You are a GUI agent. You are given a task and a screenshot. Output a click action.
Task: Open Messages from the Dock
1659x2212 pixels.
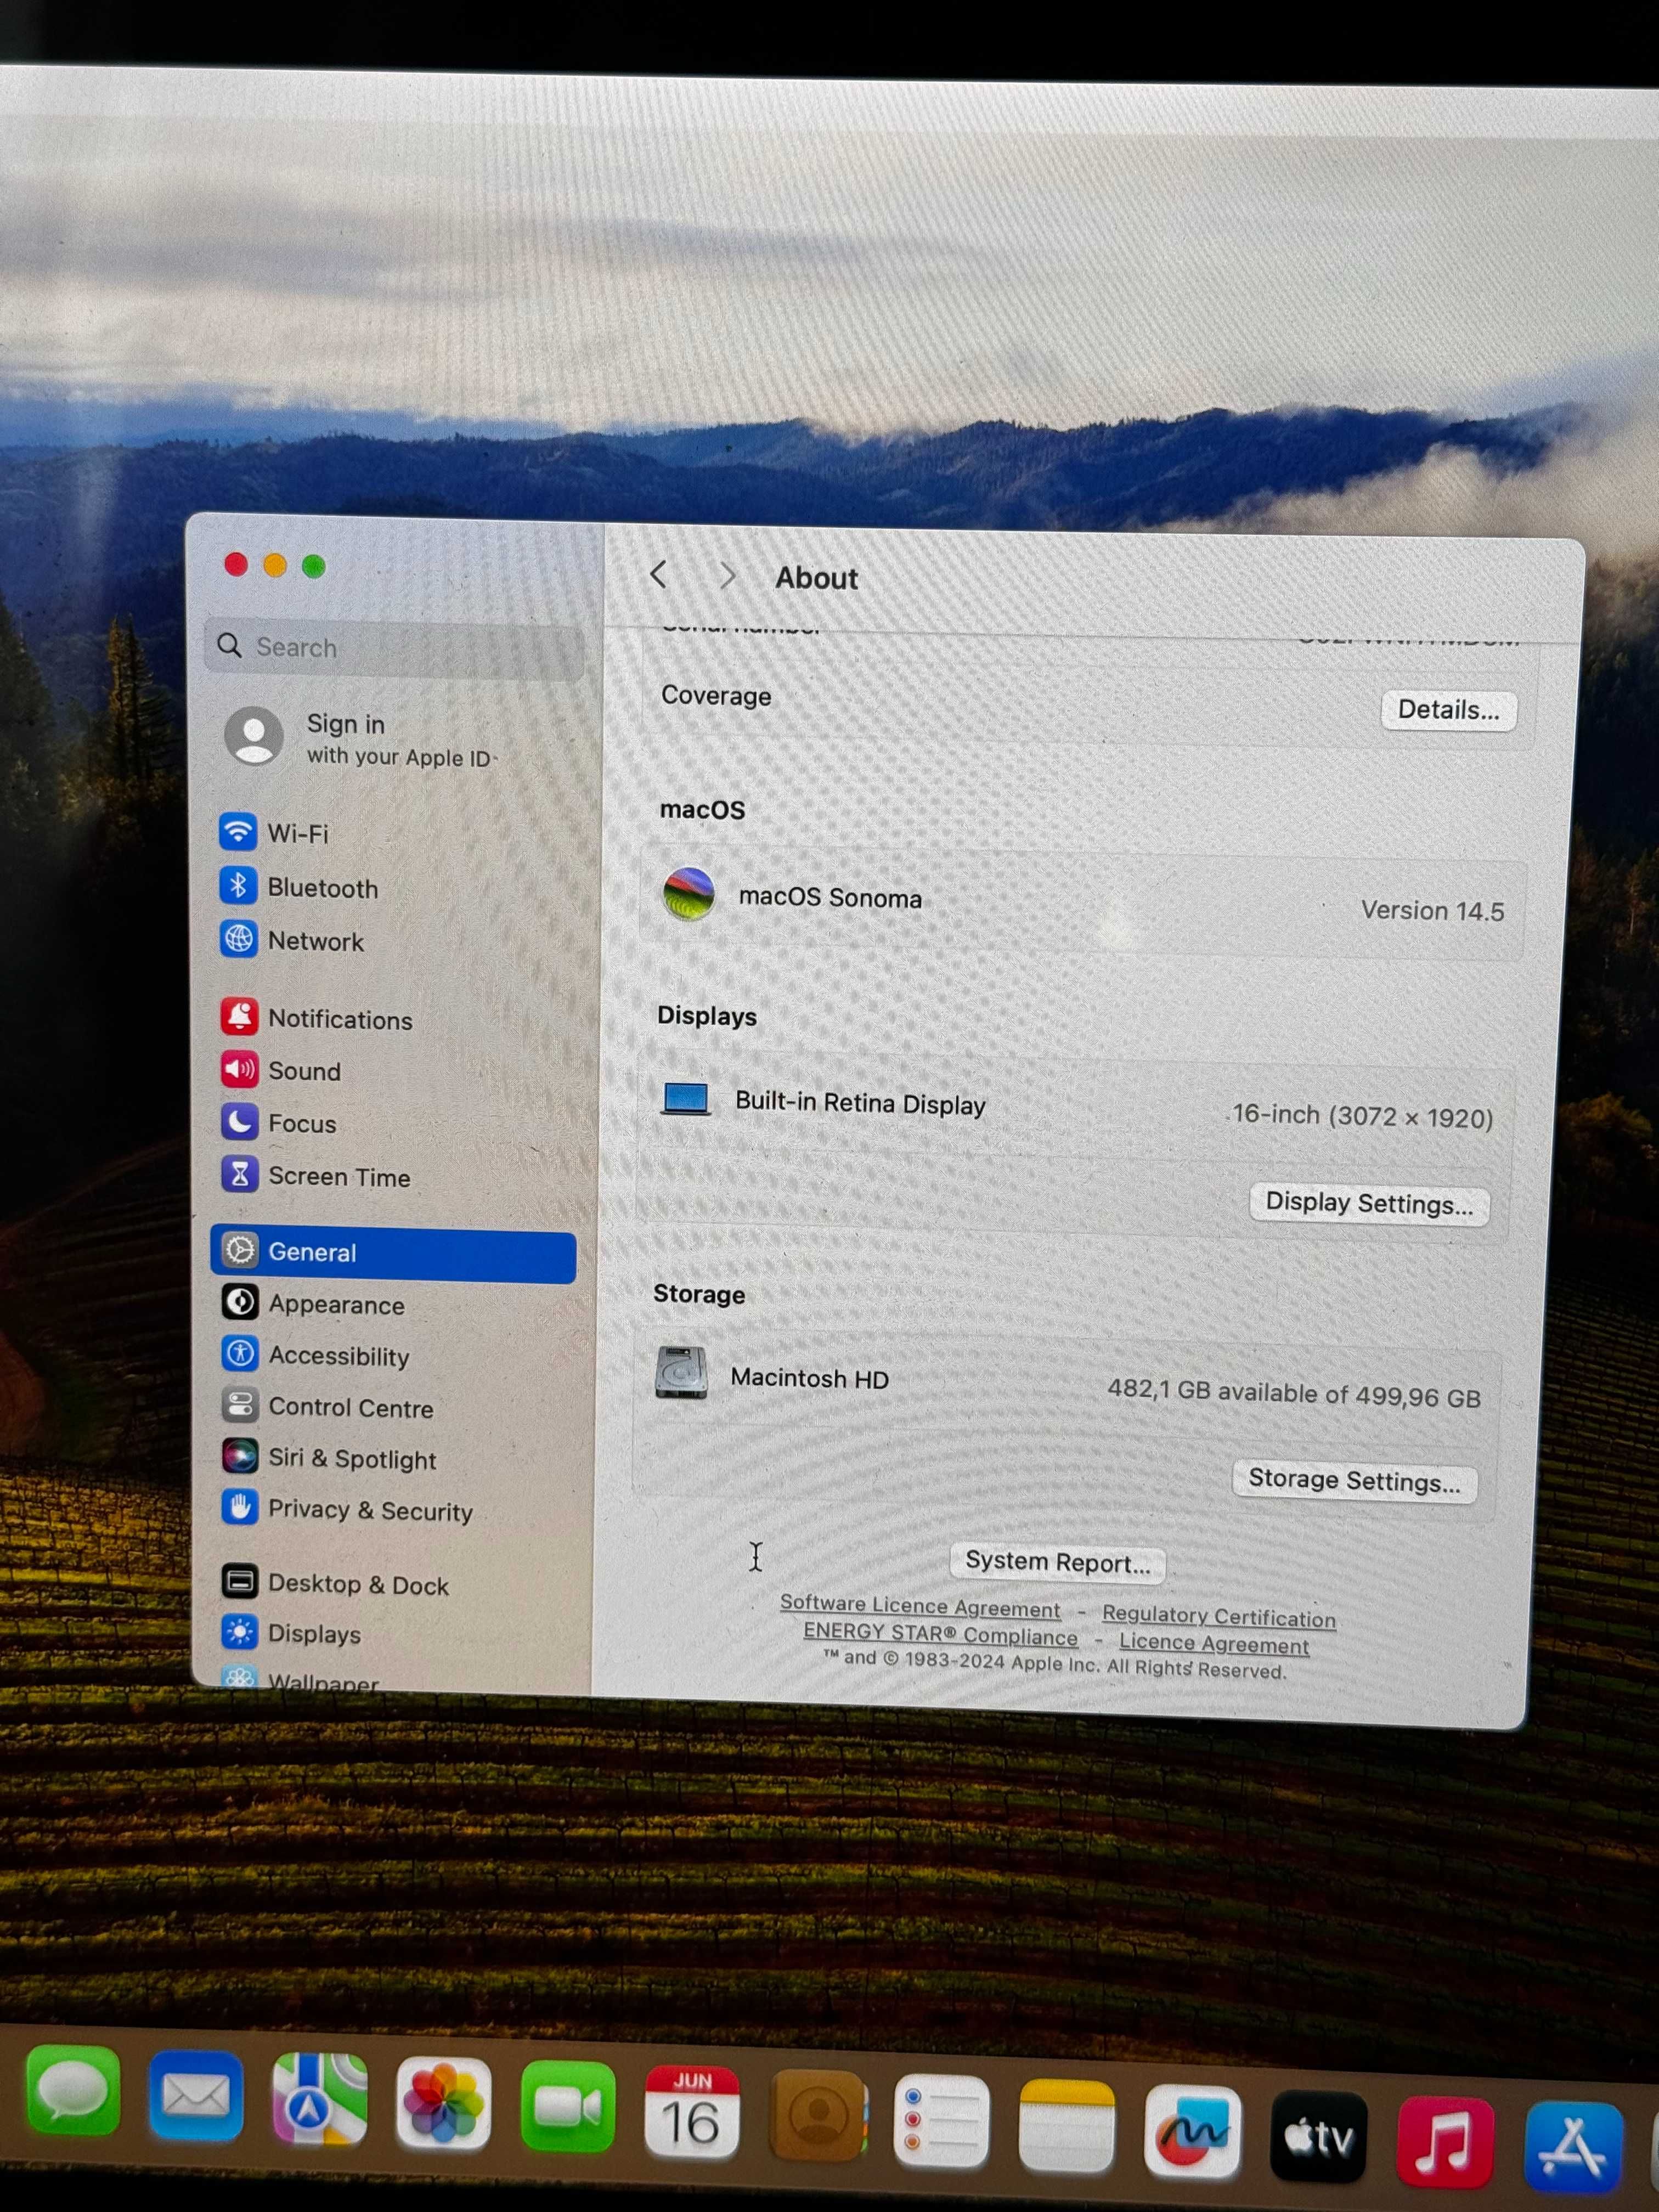click(73, 2090)
